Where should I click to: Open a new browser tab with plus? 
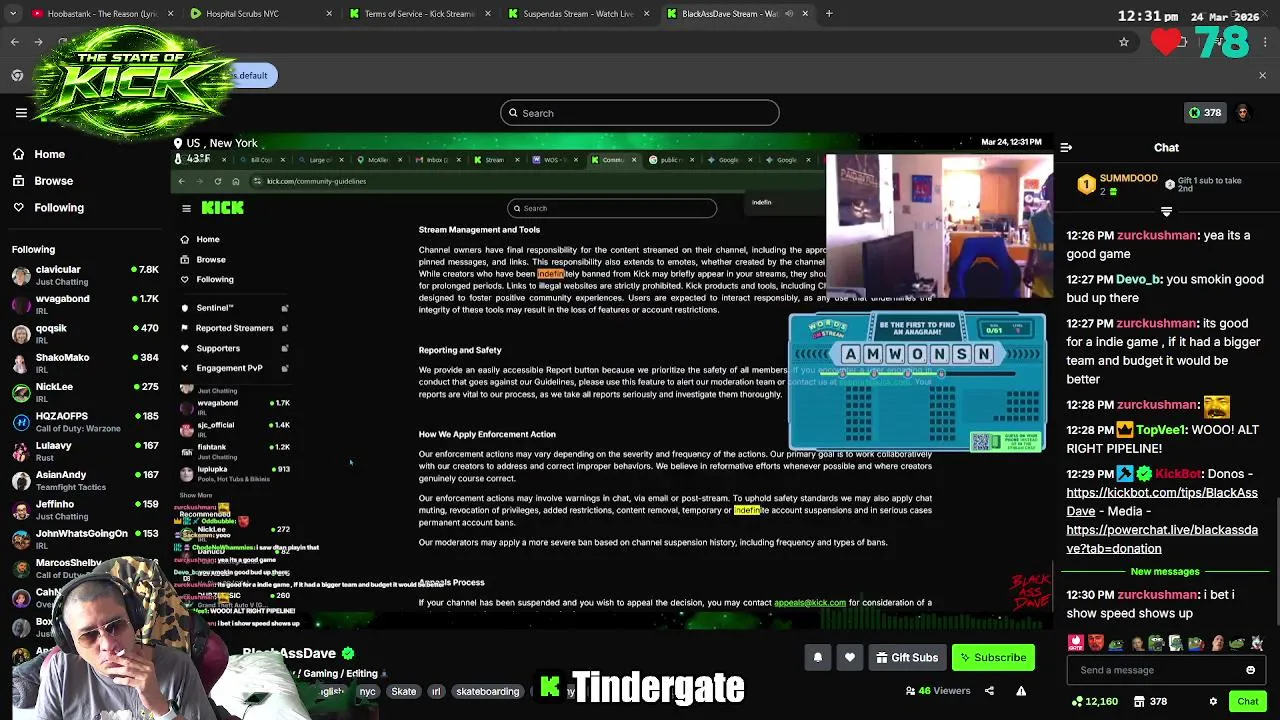click(829, 14)
